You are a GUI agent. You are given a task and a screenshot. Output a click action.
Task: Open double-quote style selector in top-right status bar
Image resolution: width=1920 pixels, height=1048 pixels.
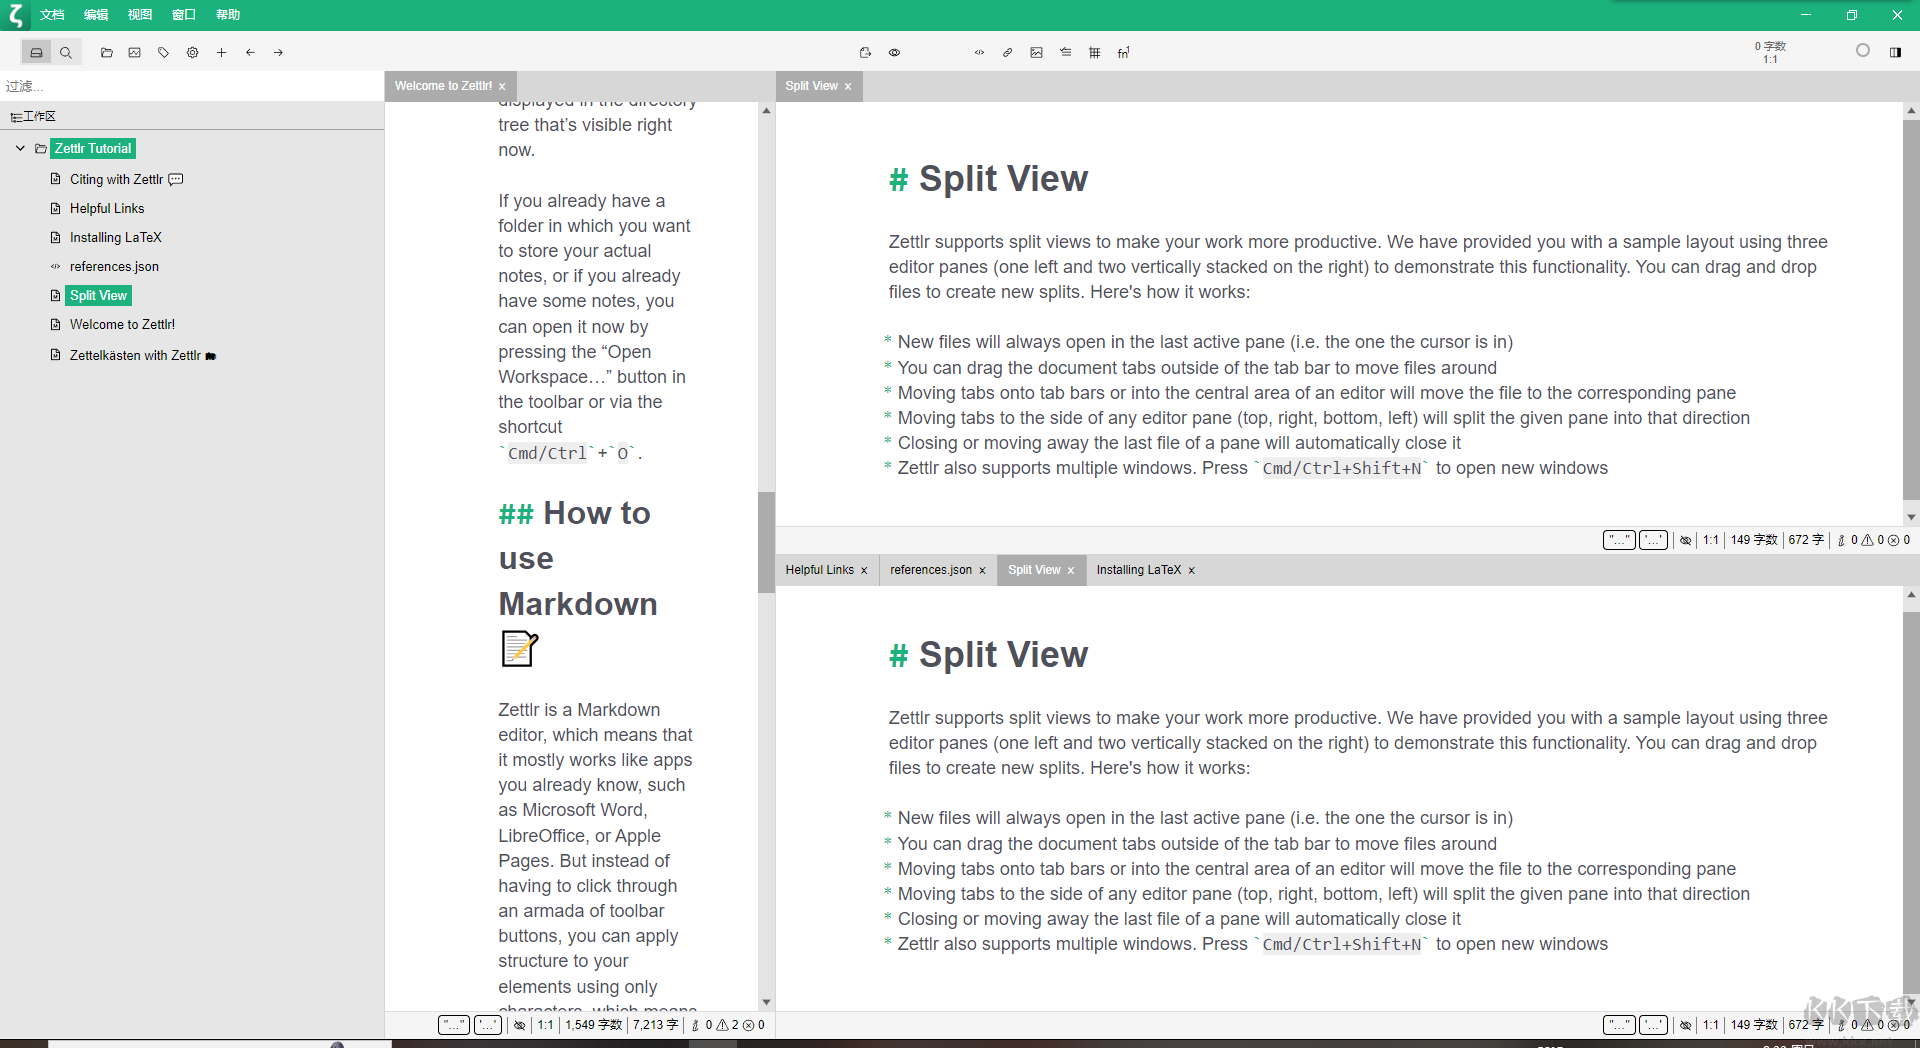tap(1618, 540)
